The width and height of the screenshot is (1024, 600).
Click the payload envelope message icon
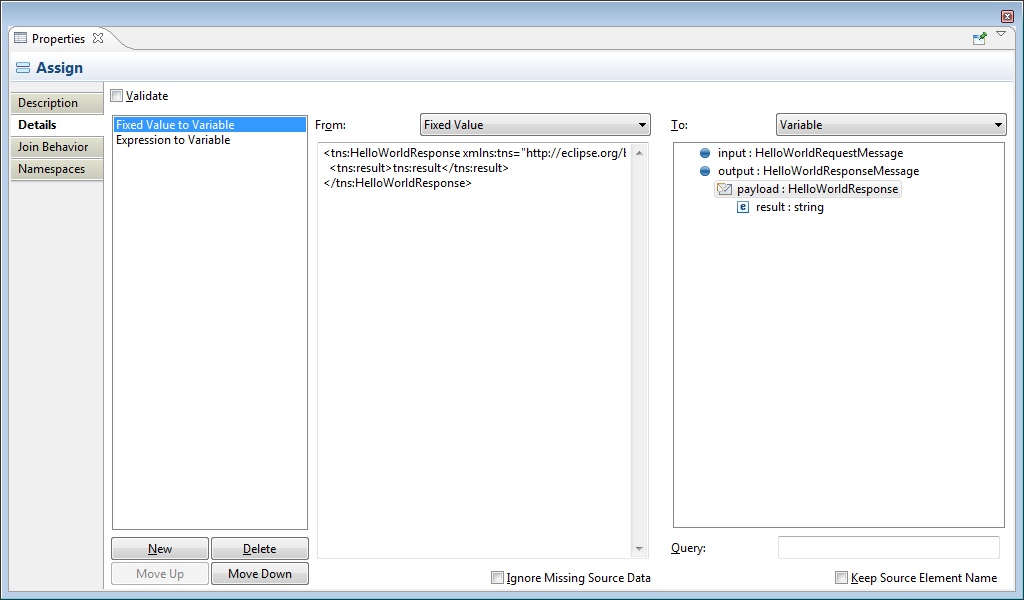pyautogui.click(x=725, y=189)
